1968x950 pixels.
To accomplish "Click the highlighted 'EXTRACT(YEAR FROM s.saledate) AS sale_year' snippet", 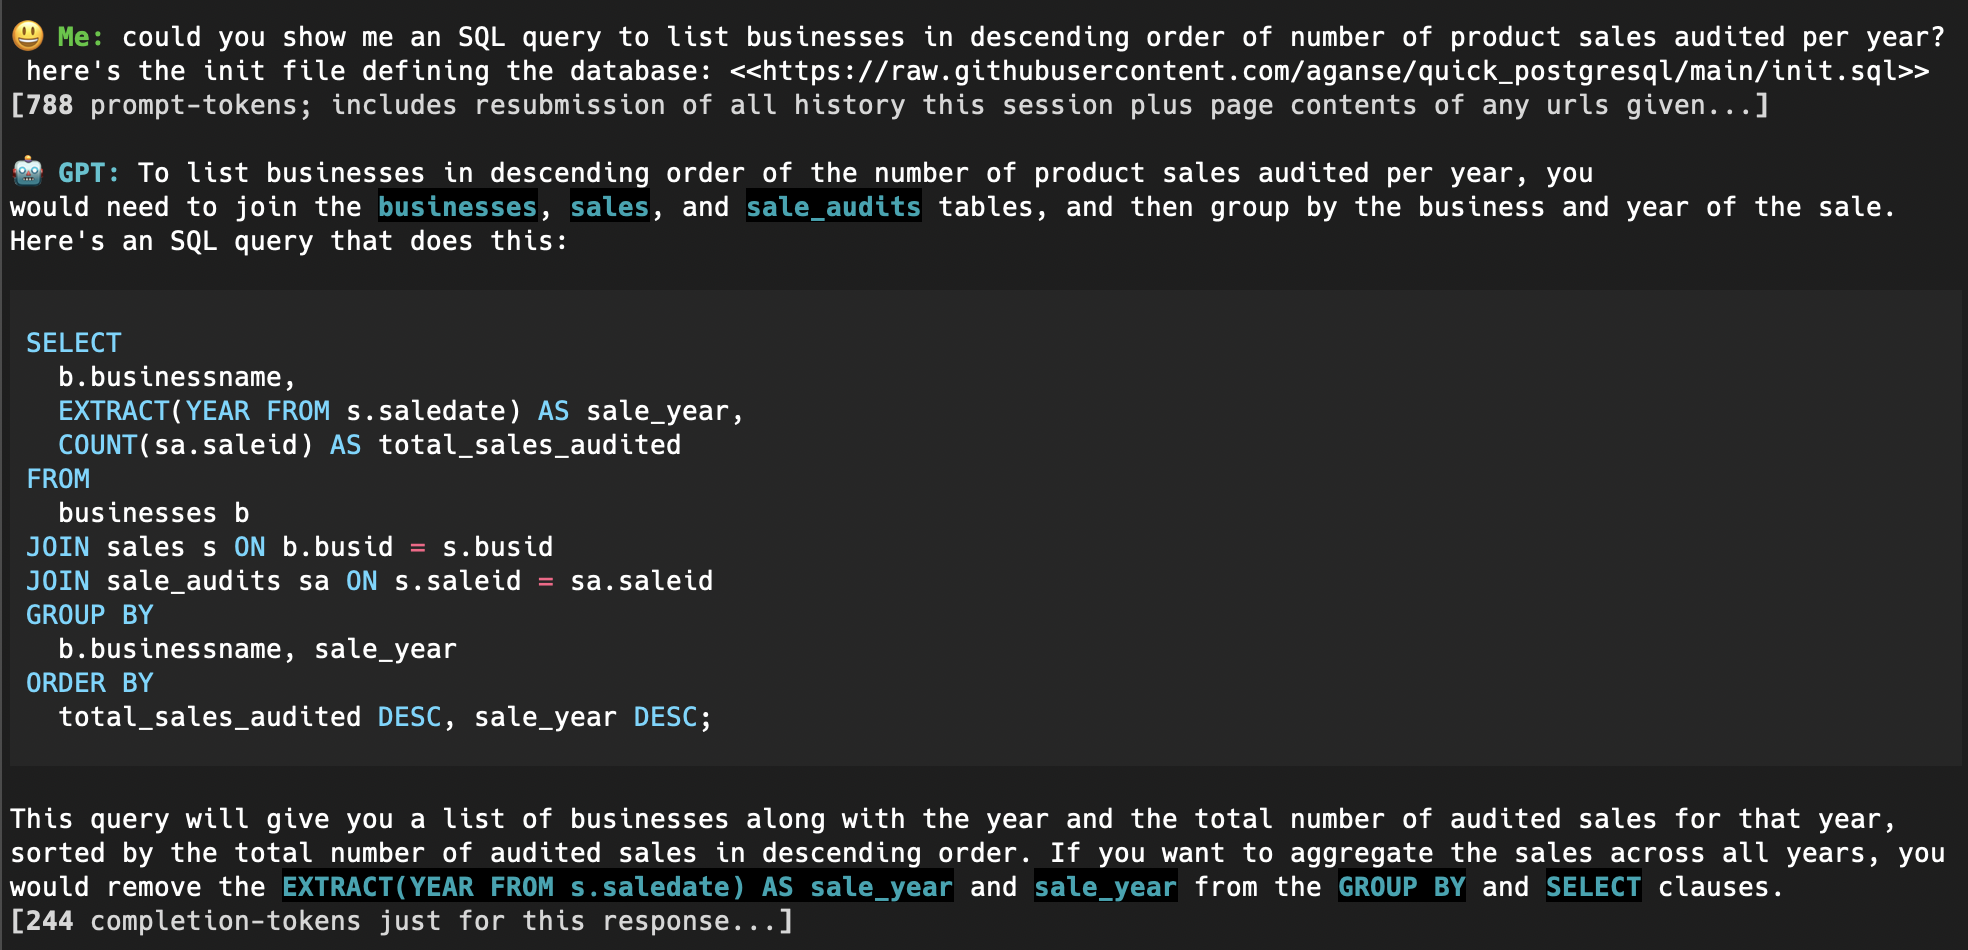I will point(618,887).
